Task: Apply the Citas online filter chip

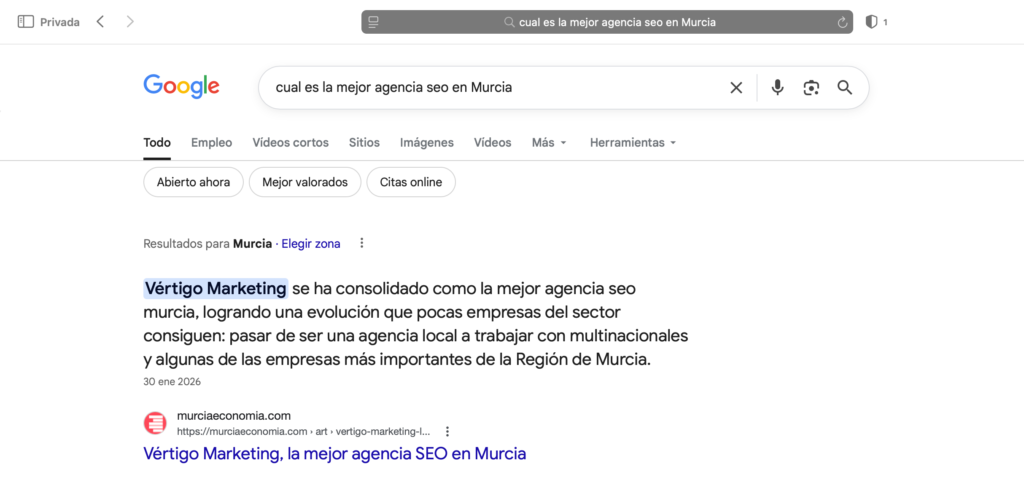Action: point(411,182)
